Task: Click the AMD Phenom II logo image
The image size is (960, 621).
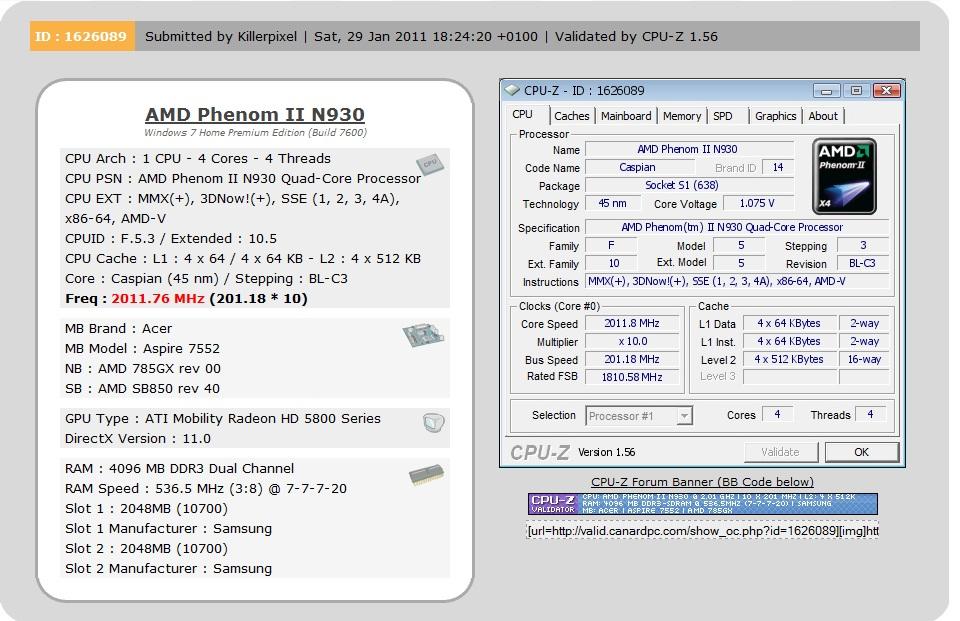Action: tap(844, 176)
